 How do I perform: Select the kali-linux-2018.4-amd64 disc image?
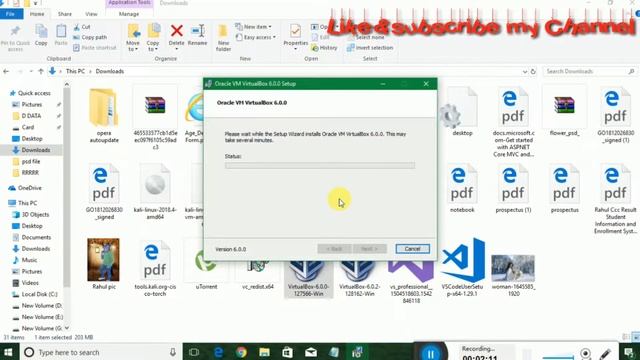coord(155,192)
